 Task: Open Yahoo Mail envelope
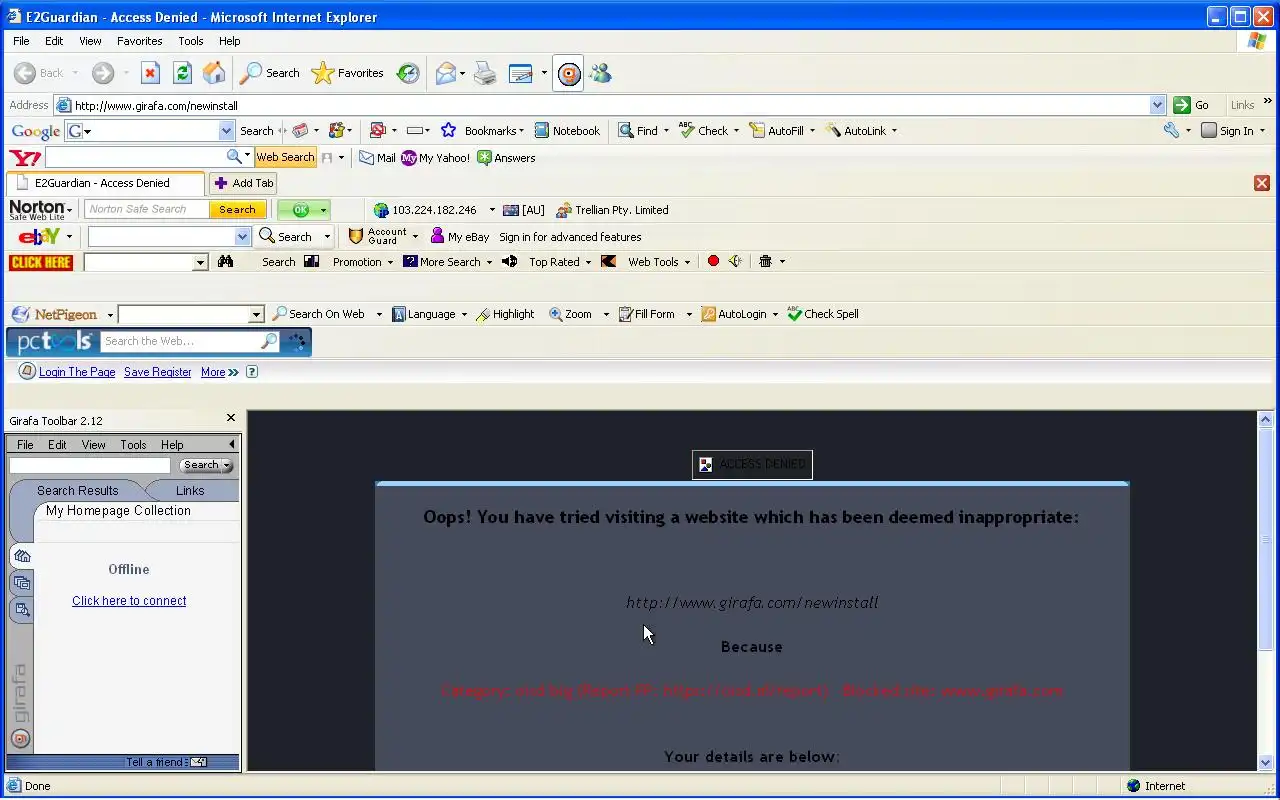tap(377, 158)
